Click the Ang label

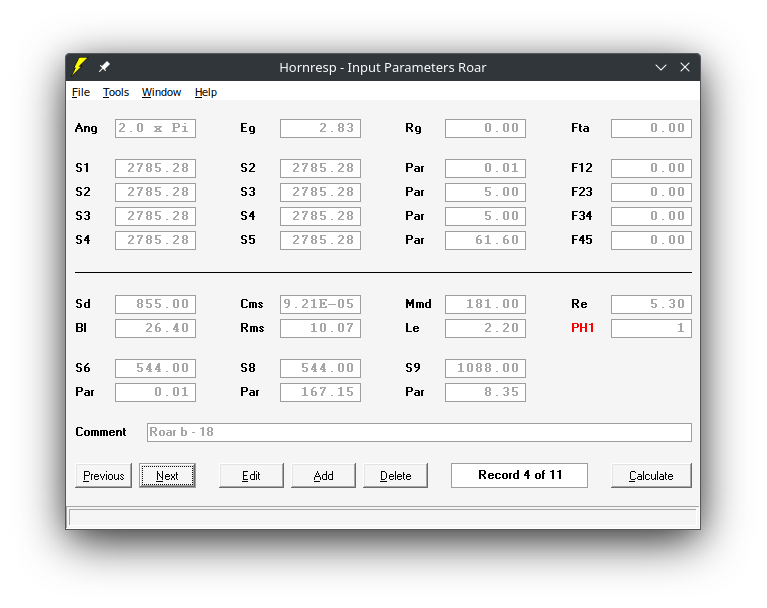coord(86,128)
